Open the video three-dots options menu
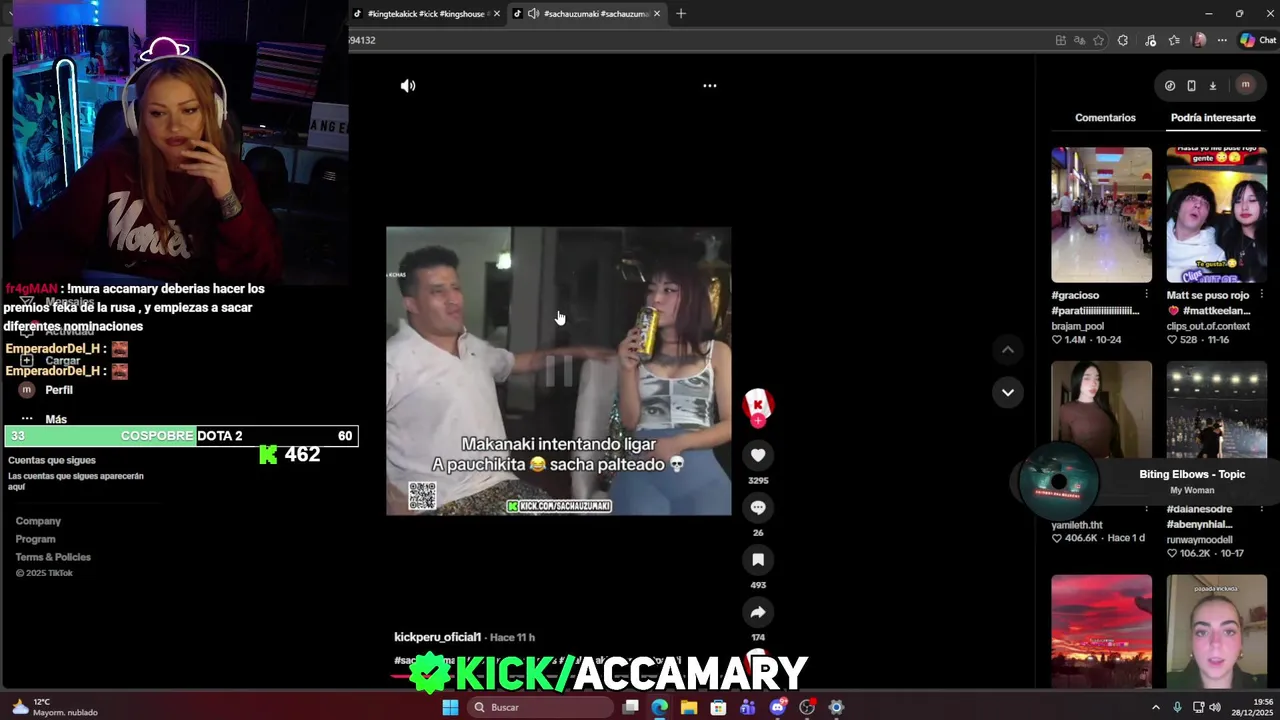The width and height of the screenshot is (1280, 720). (709, 86)
